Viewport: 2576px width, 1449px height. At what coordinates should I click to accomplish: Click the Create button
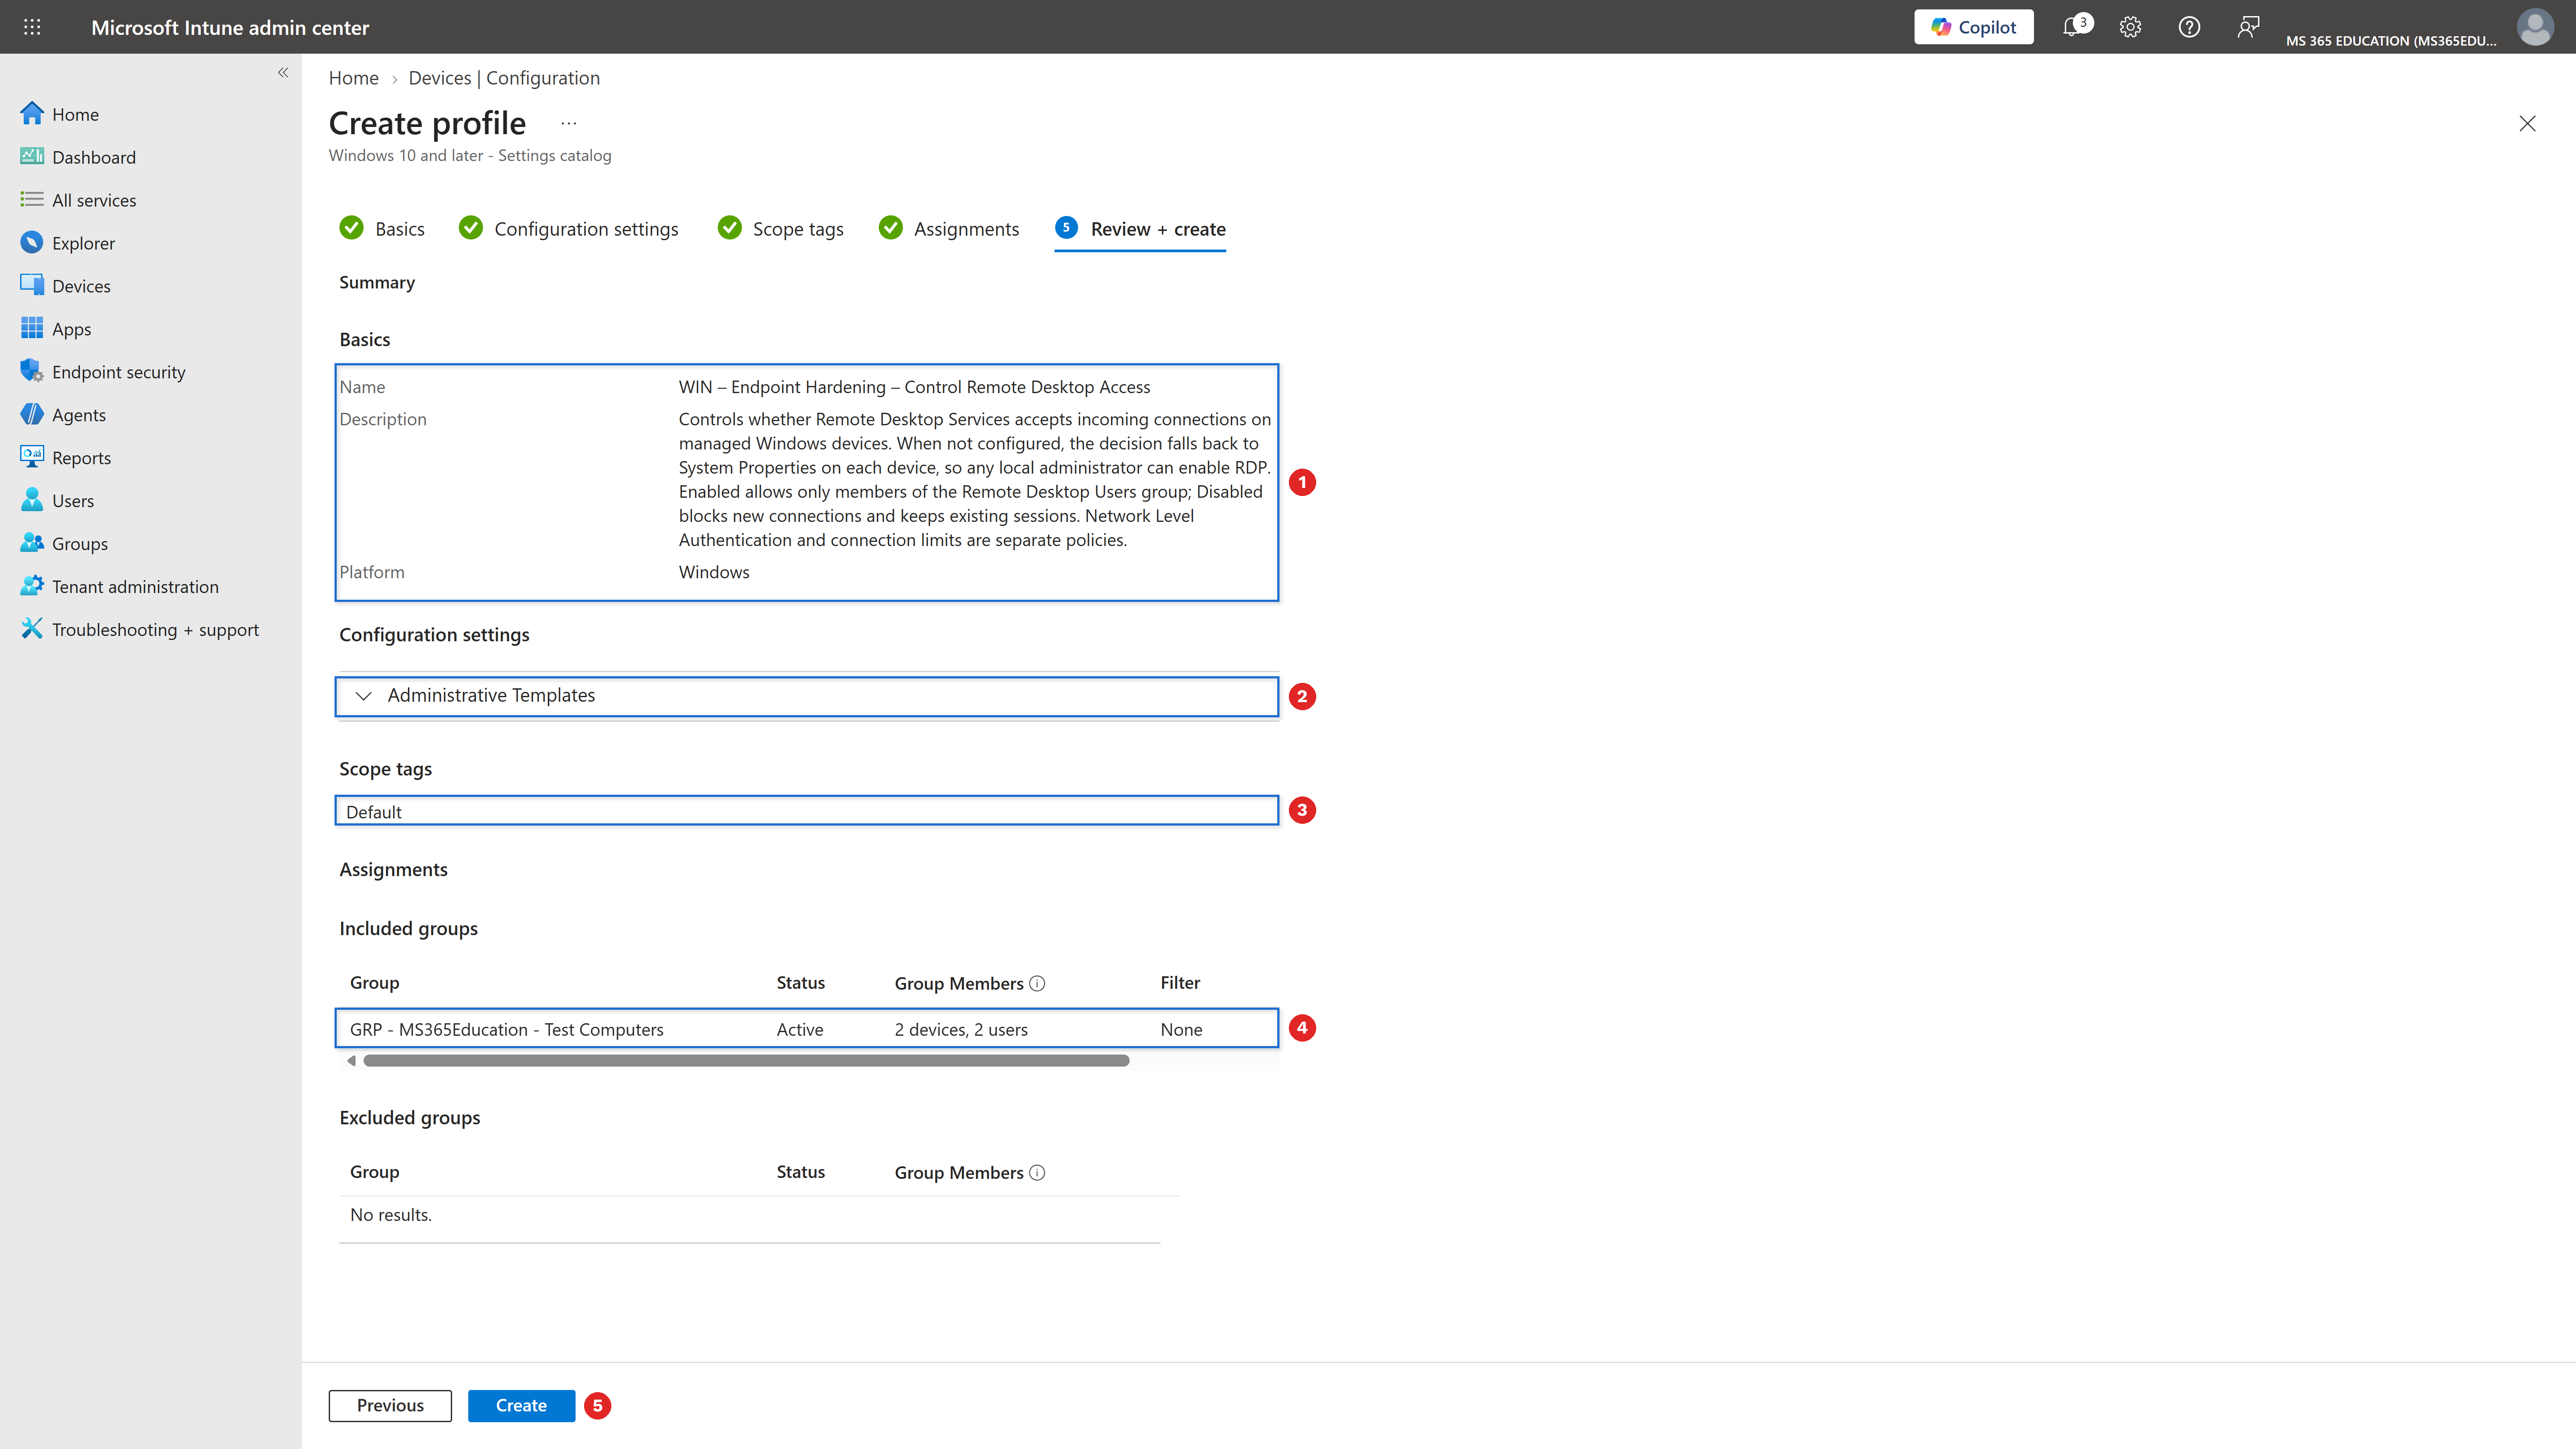(521, 1405)
